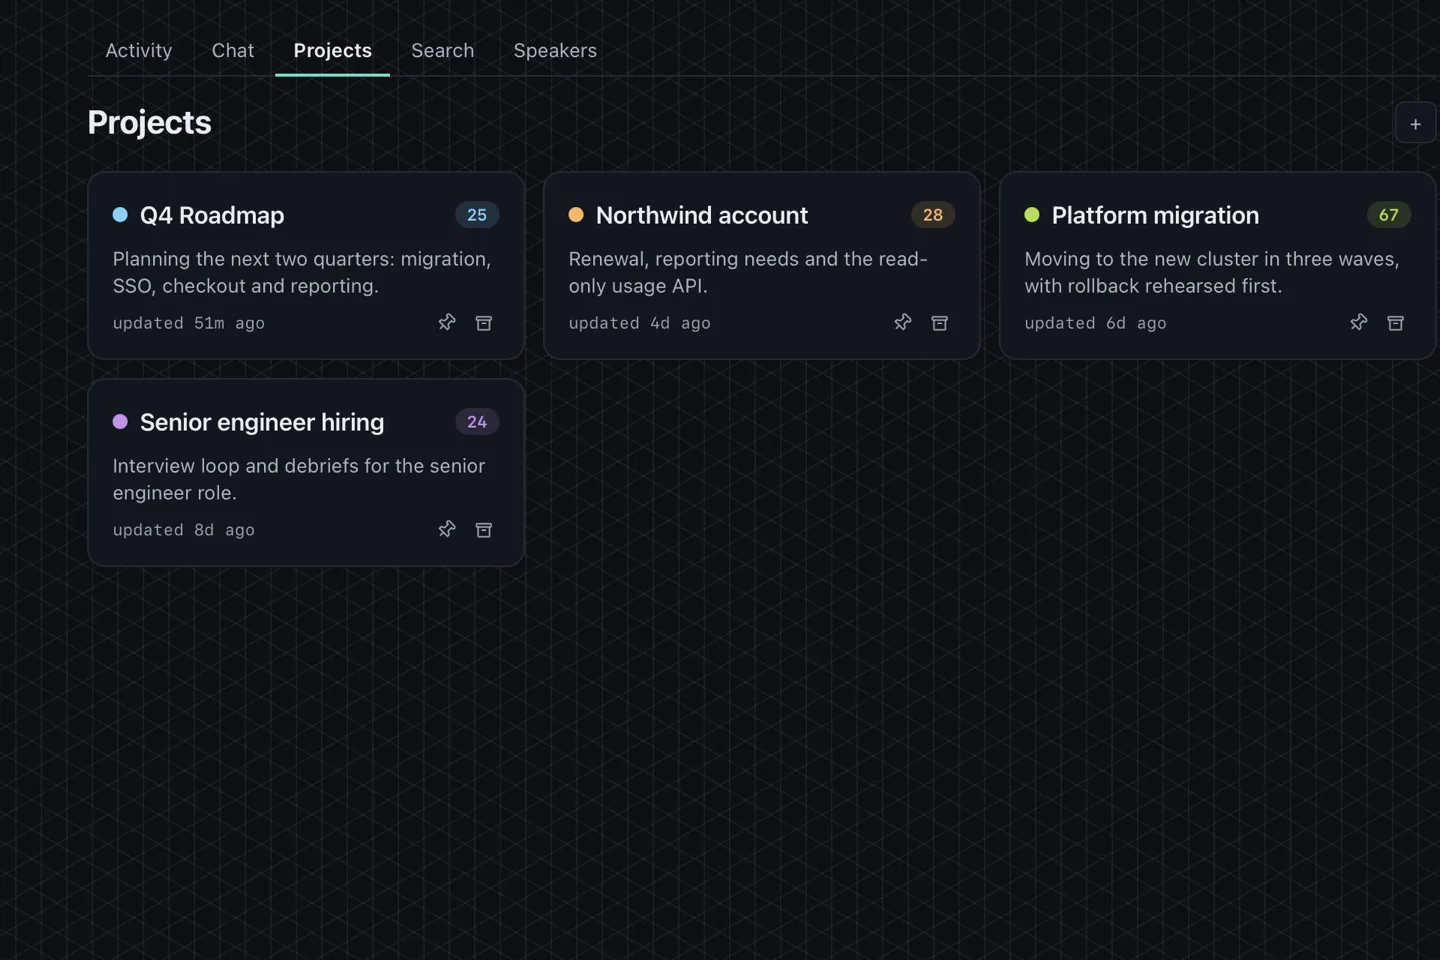Image resolution: width=1440 pixels, height=960 pixels.
Task: Archive the Senior engineer hiring project
Action: 484,529
